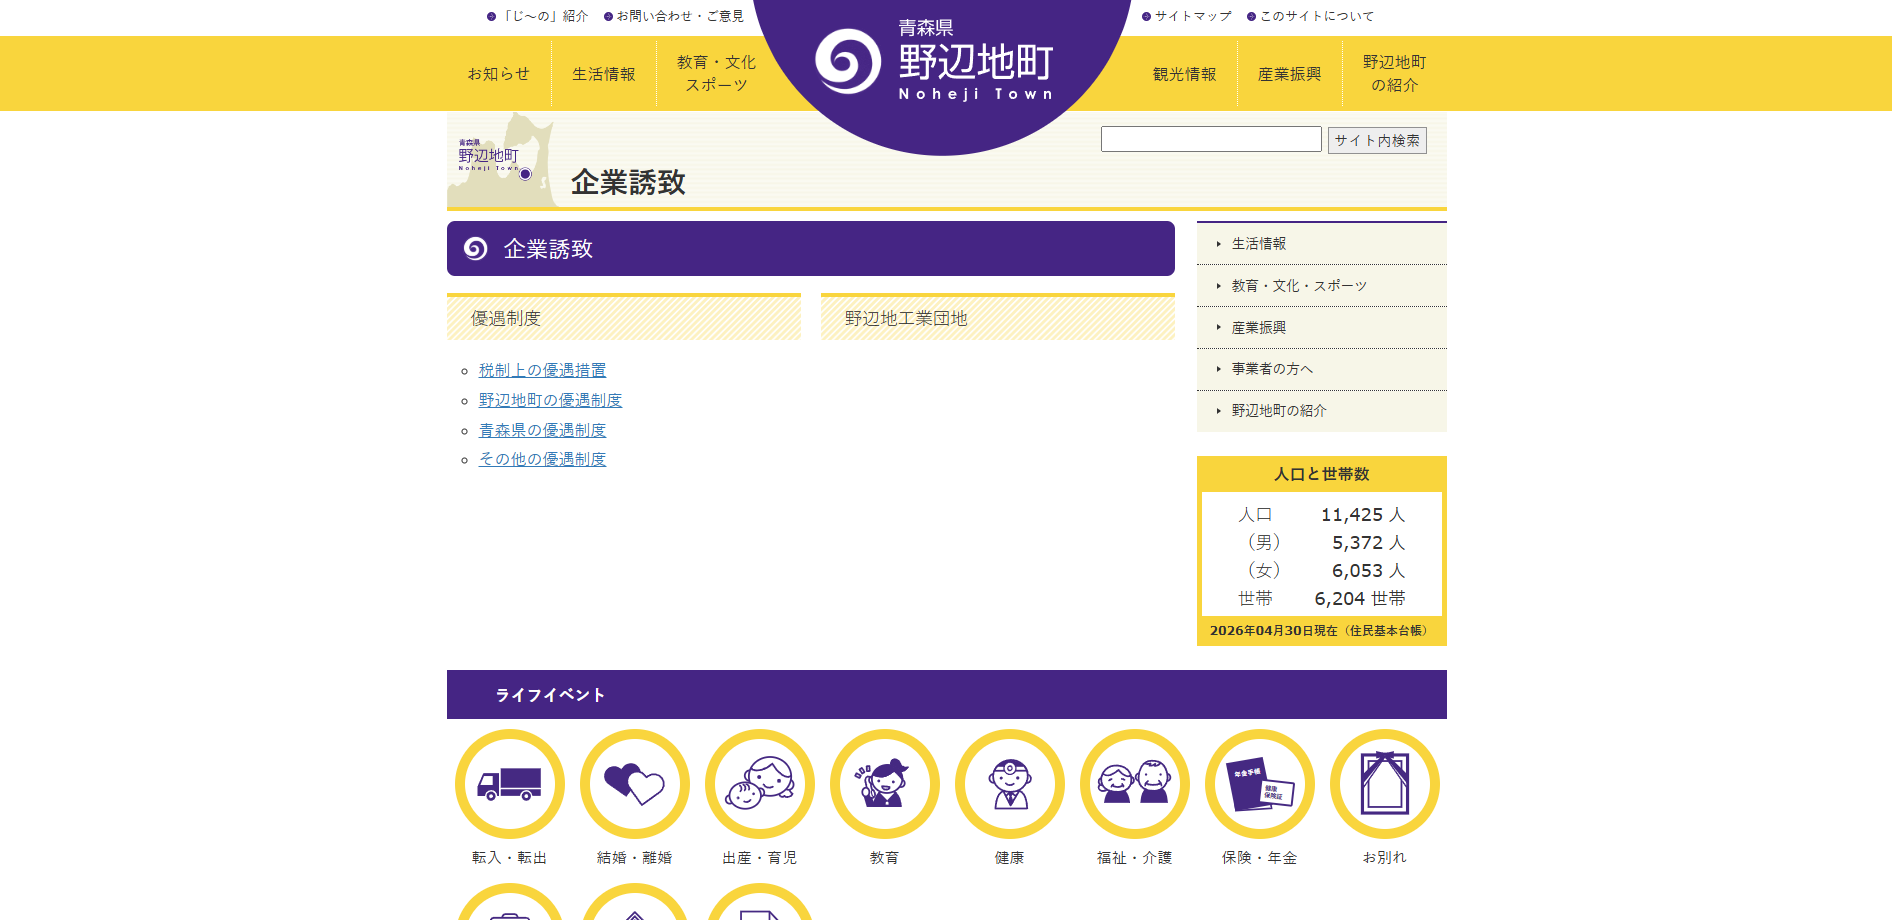The height and width of the screenshot is (920, 1892).
Task: Click the 「じ～の」紹介 link
Action: (x=538, y=16)
